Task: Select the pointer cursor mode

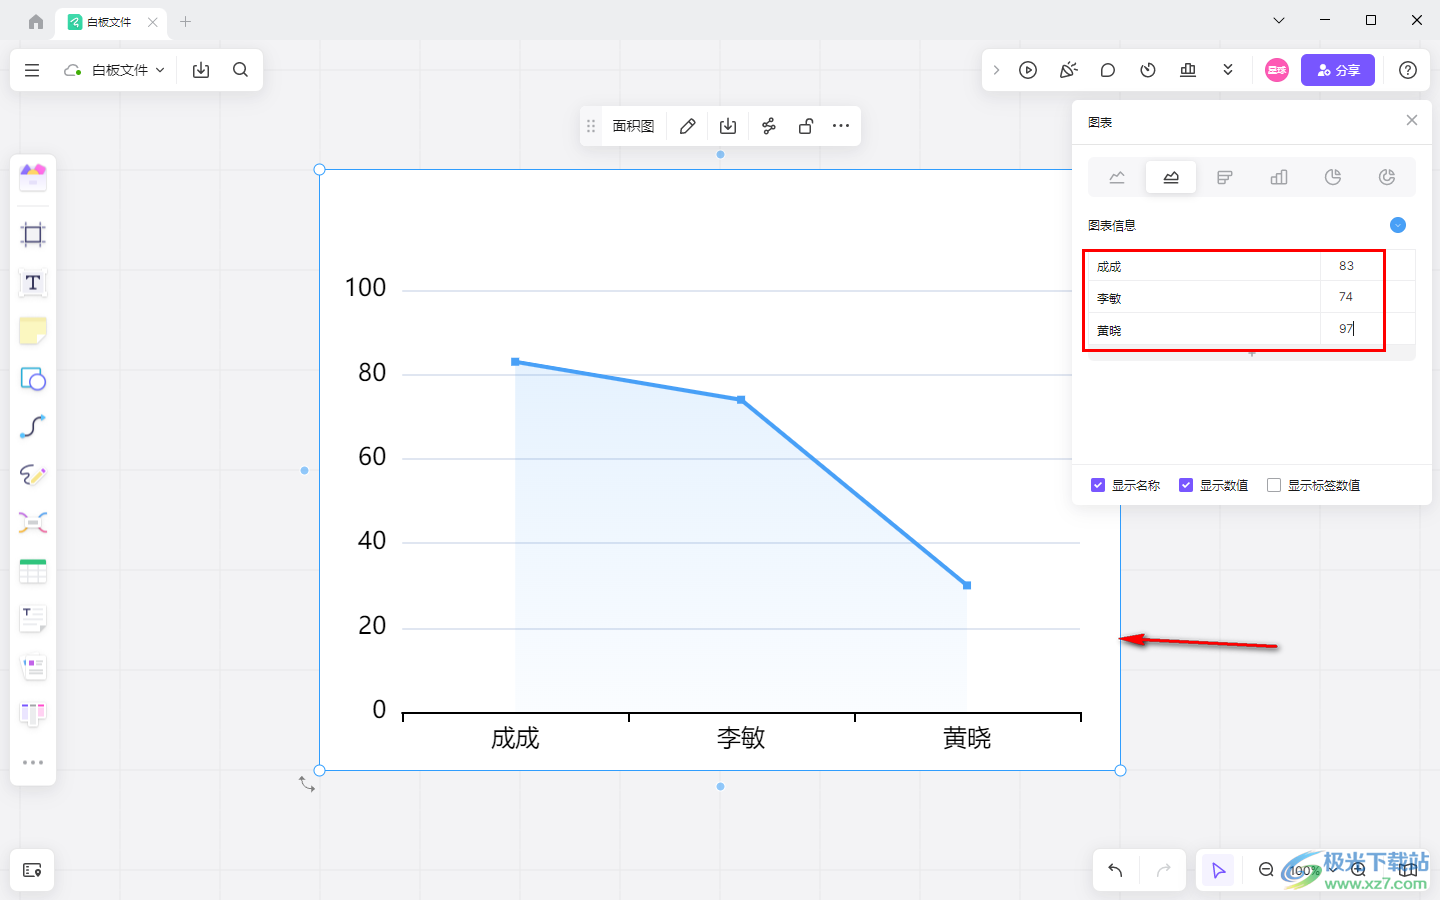Action: (1218, 870)
